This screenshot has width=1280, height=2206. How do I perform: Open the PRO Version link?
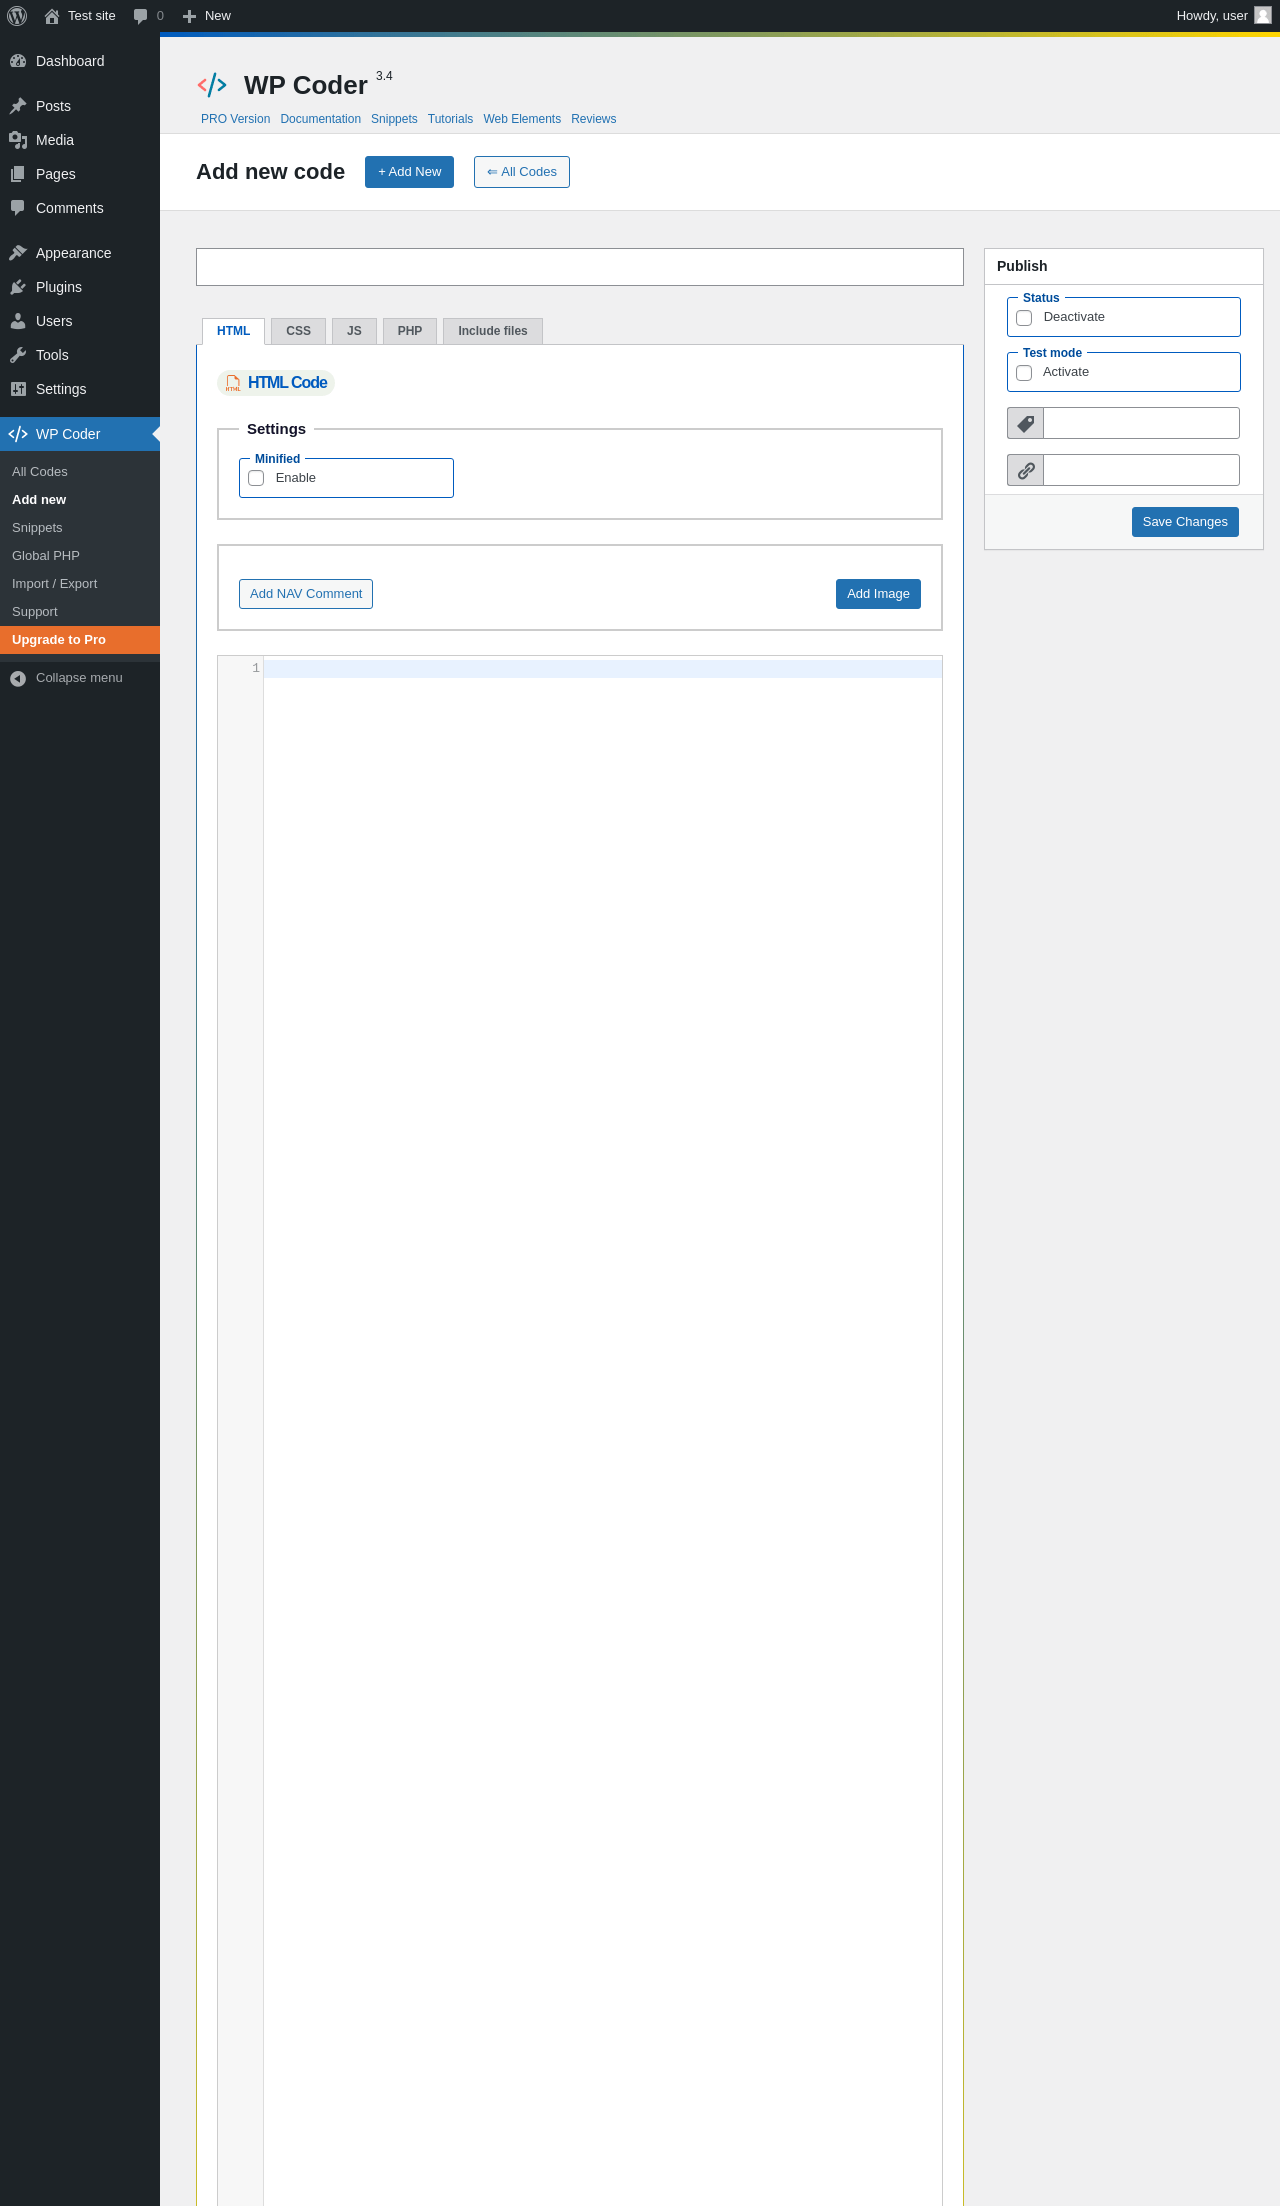coord(235,119)
